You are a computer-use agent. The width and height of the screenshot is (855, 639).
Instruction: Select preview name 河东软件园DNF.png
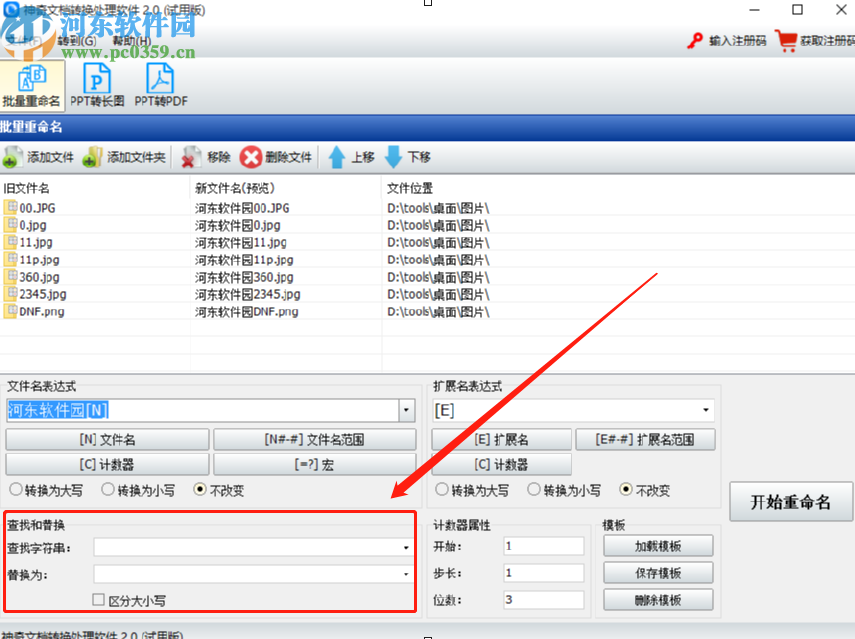coord(246,311)
